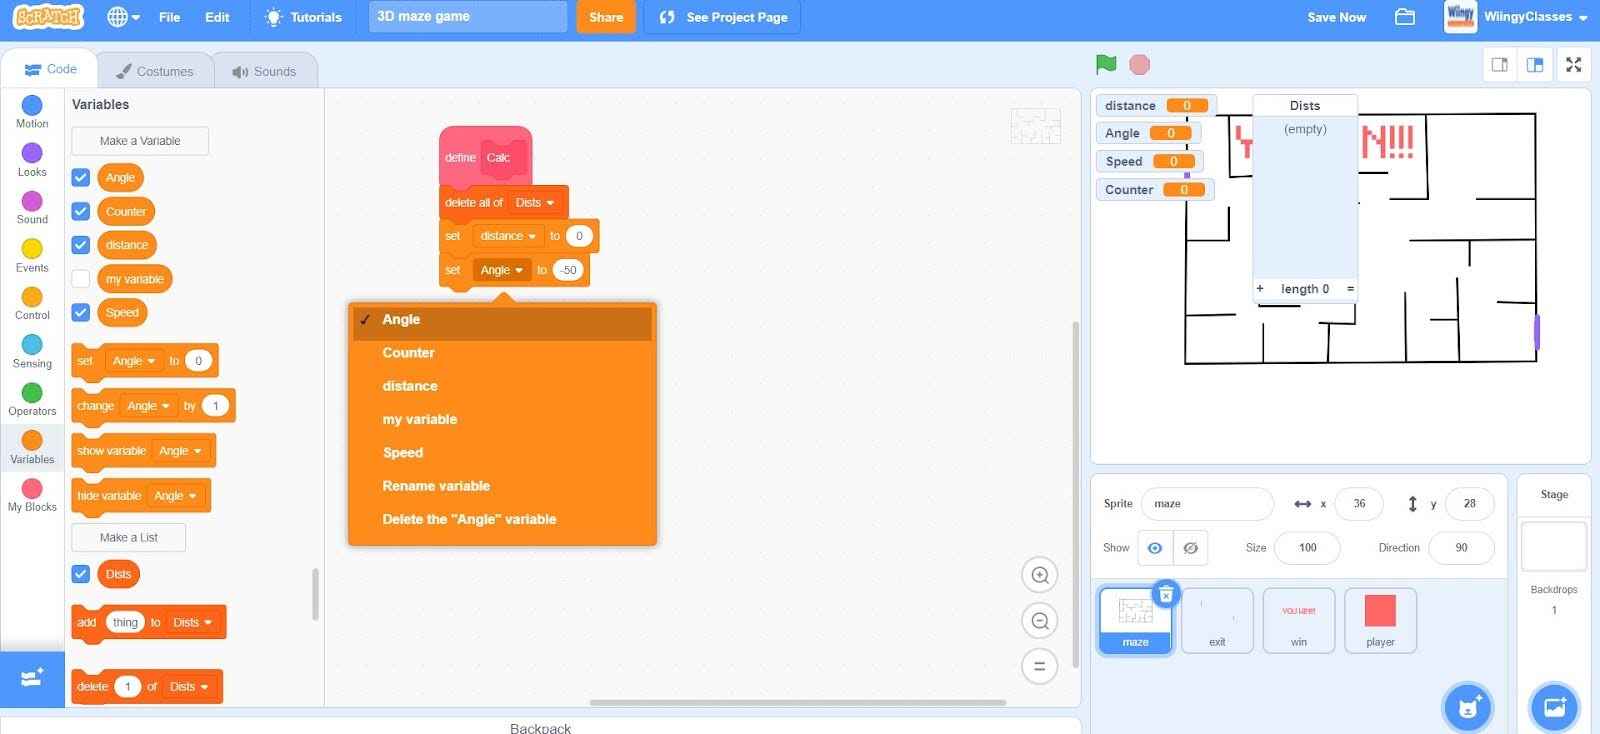Image resolution: width=1600 pixels, height=734 pixels.
Task: Switch to the Sounds tab
Action: click(x=265, y=71)
